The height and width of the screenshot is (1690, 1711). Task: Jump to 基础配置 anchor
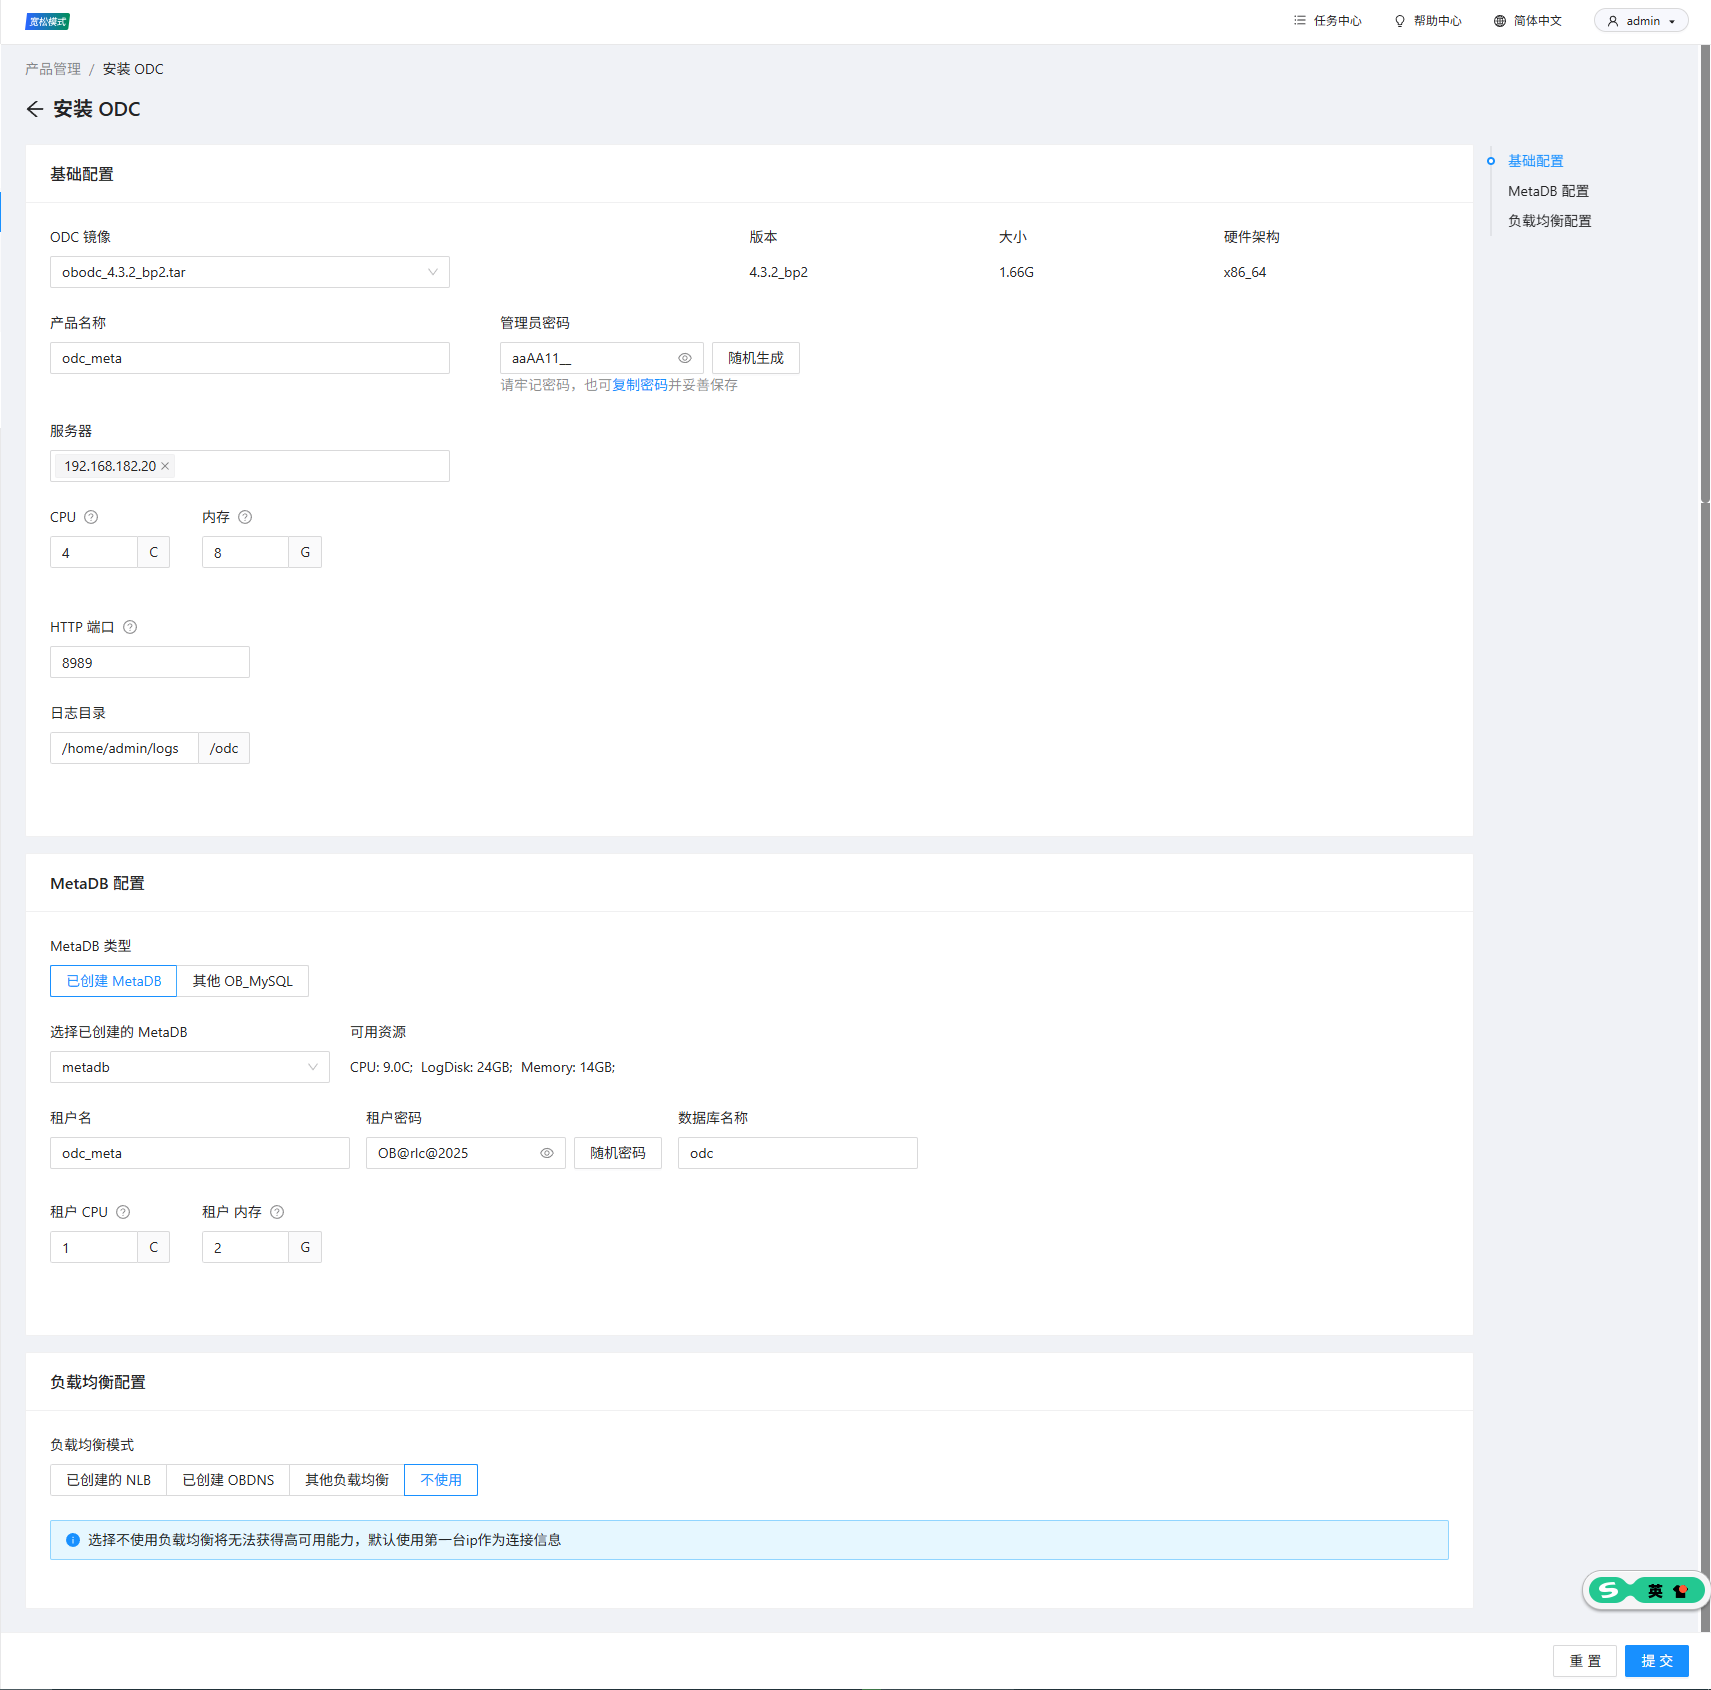tap(1535, 161)
